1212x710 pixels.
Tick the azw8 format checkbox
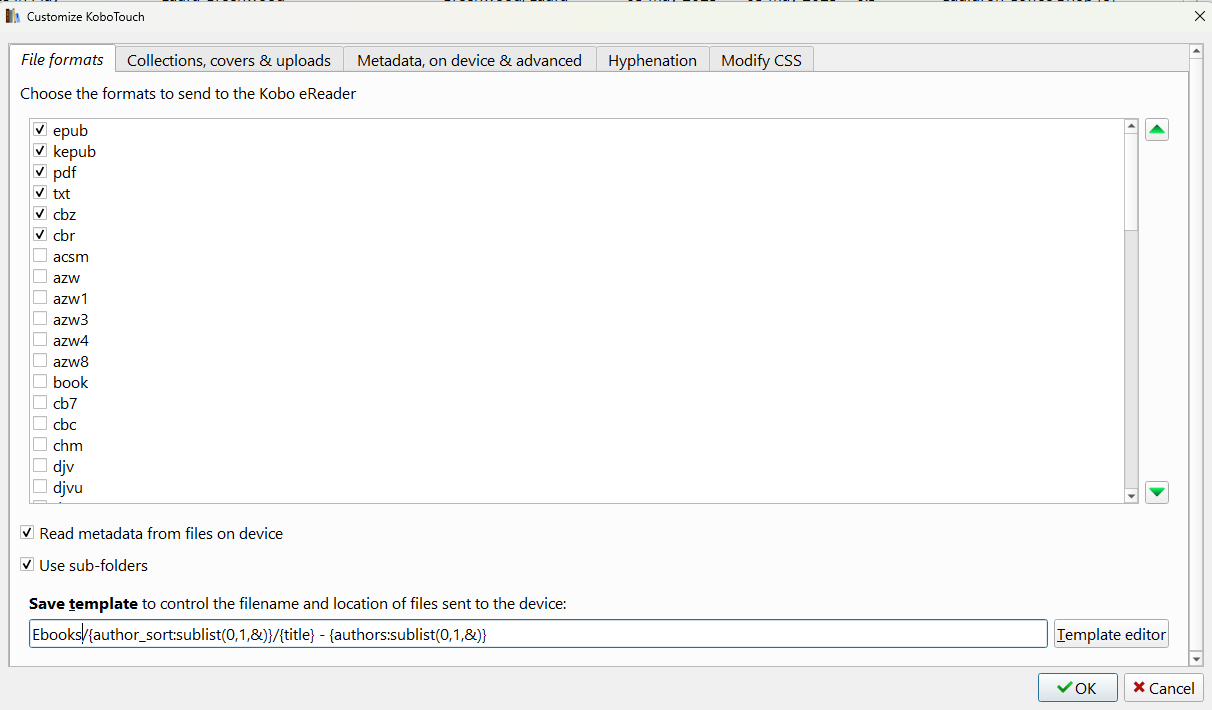pos(40,361)
